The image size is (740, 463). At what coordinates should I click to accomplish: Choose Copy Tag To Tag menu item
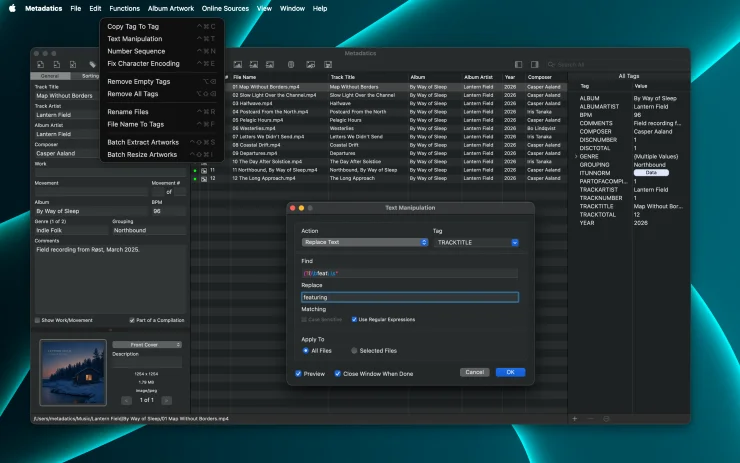pos(161,27)
